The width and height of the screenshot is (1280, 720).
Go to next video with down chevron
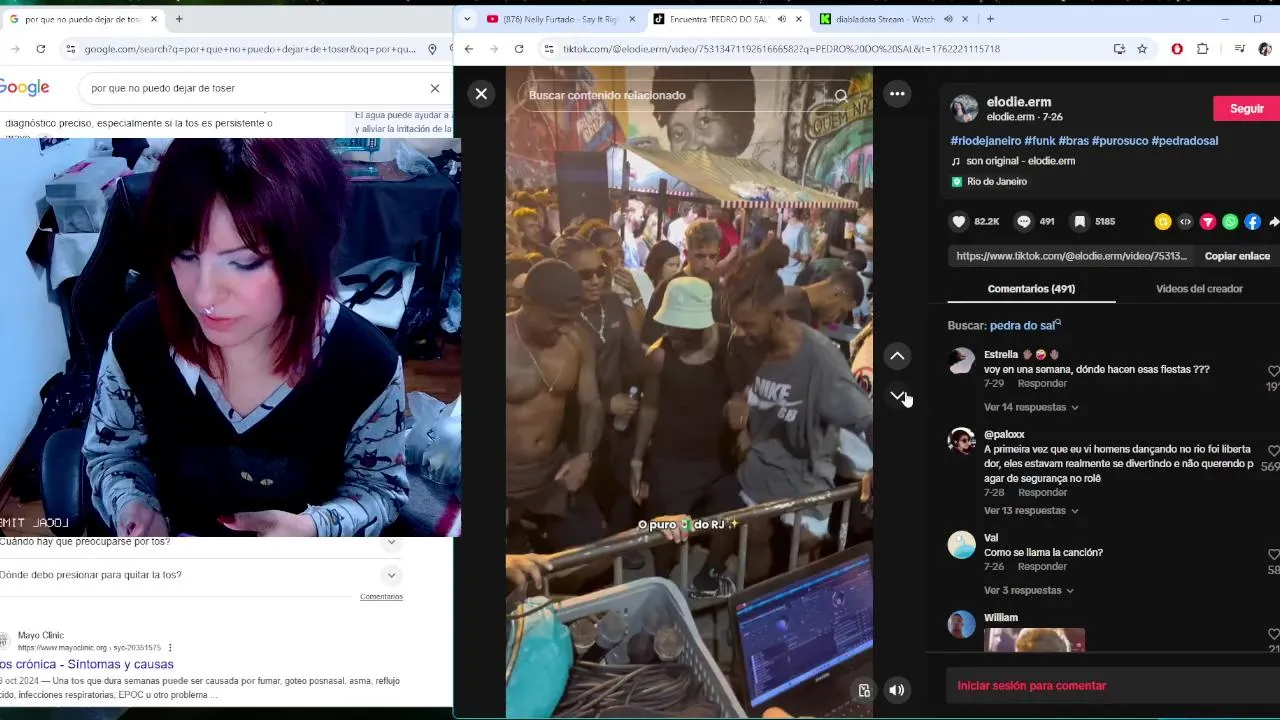click(x=897, y=396)
